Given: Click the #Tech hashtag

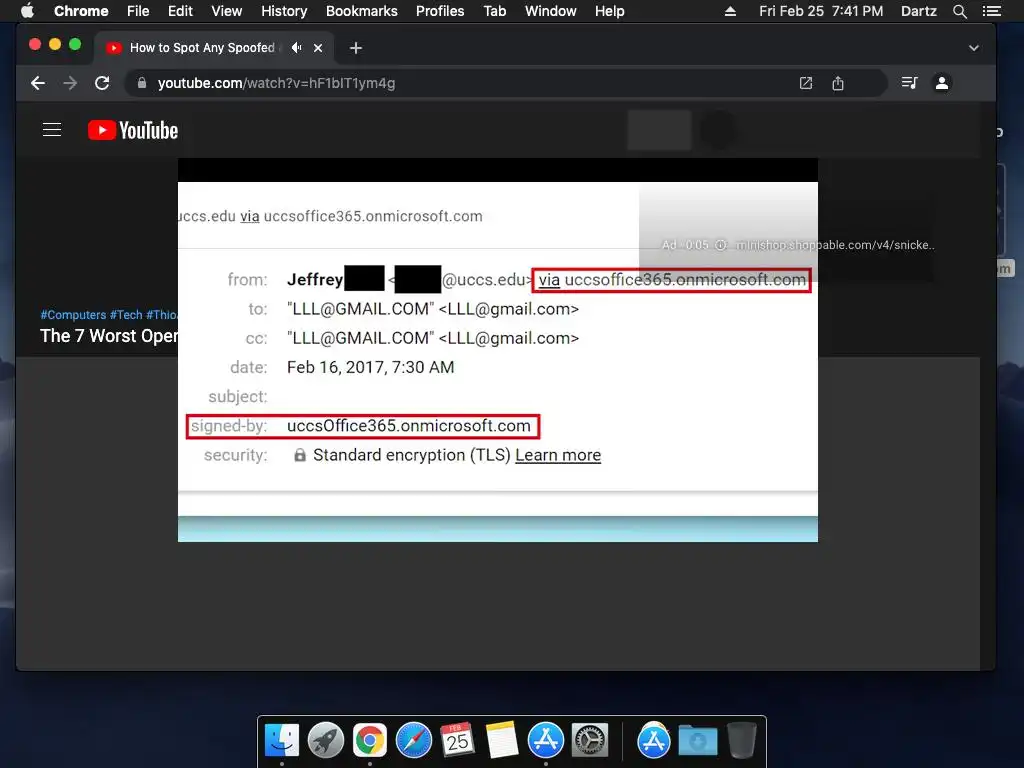Looking at the screenshot, I should (126, 315).
